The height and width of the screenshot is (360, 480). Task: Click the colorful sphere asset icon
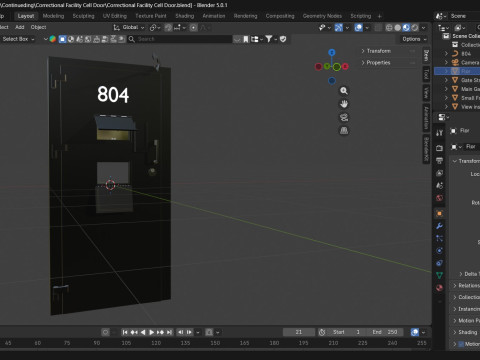(53, 39)
